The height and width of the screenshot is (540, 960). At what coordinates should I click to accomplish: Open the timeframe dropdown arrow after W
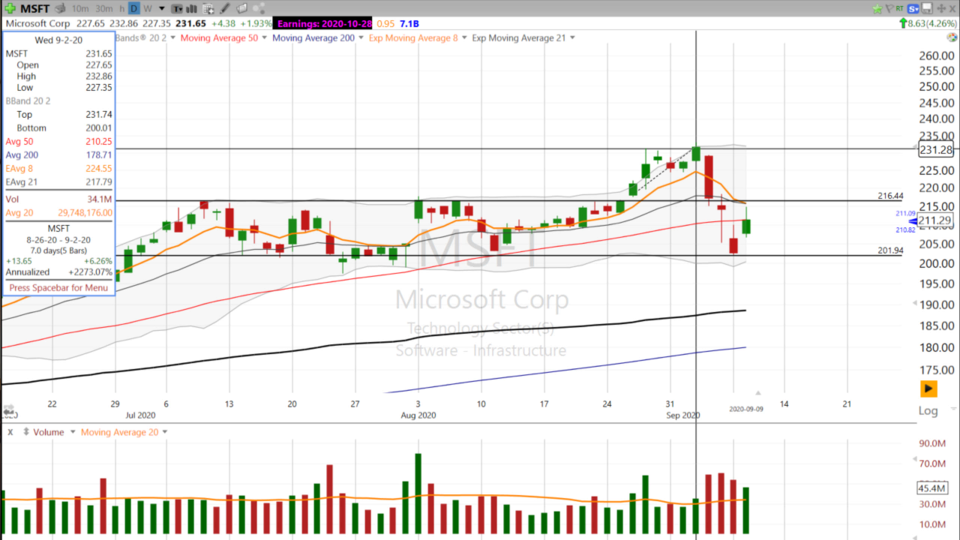point(161,7)
